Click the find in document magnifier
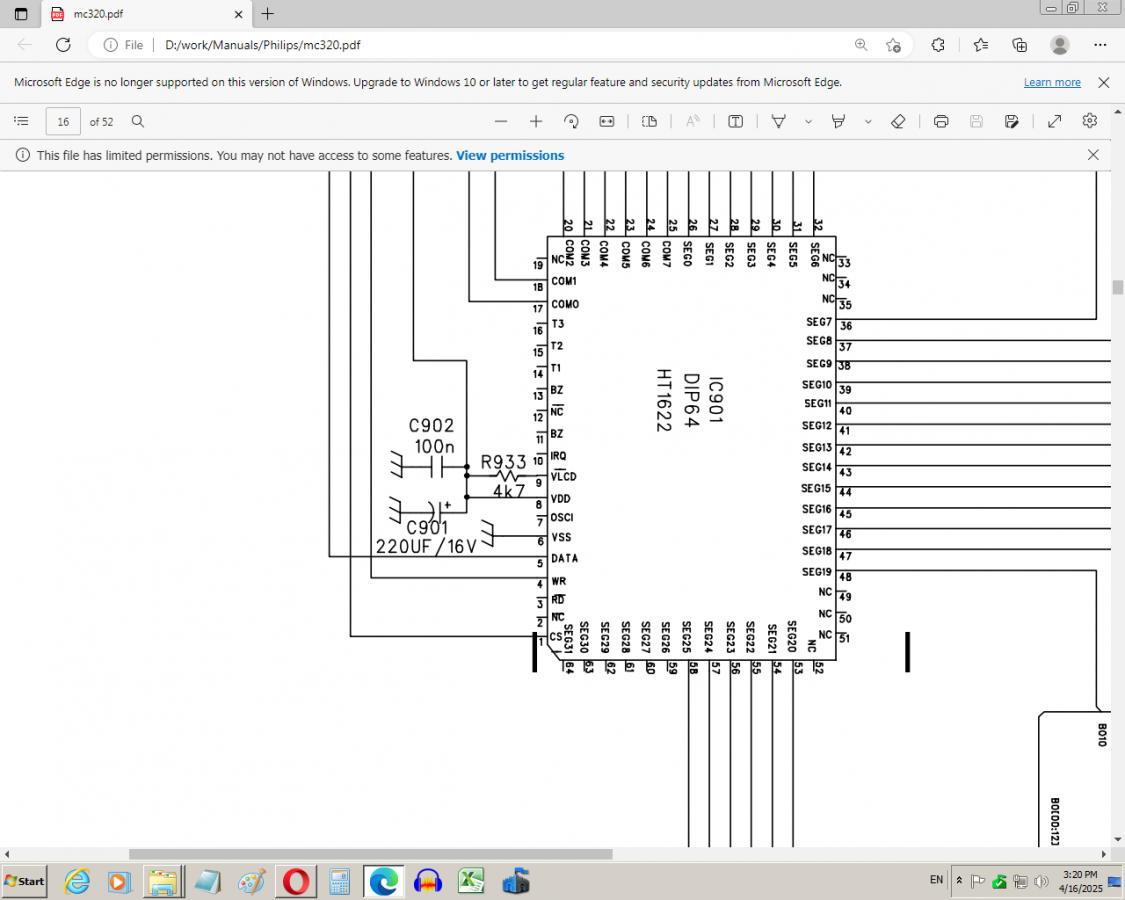1125x900 pixels. point(138,121)
